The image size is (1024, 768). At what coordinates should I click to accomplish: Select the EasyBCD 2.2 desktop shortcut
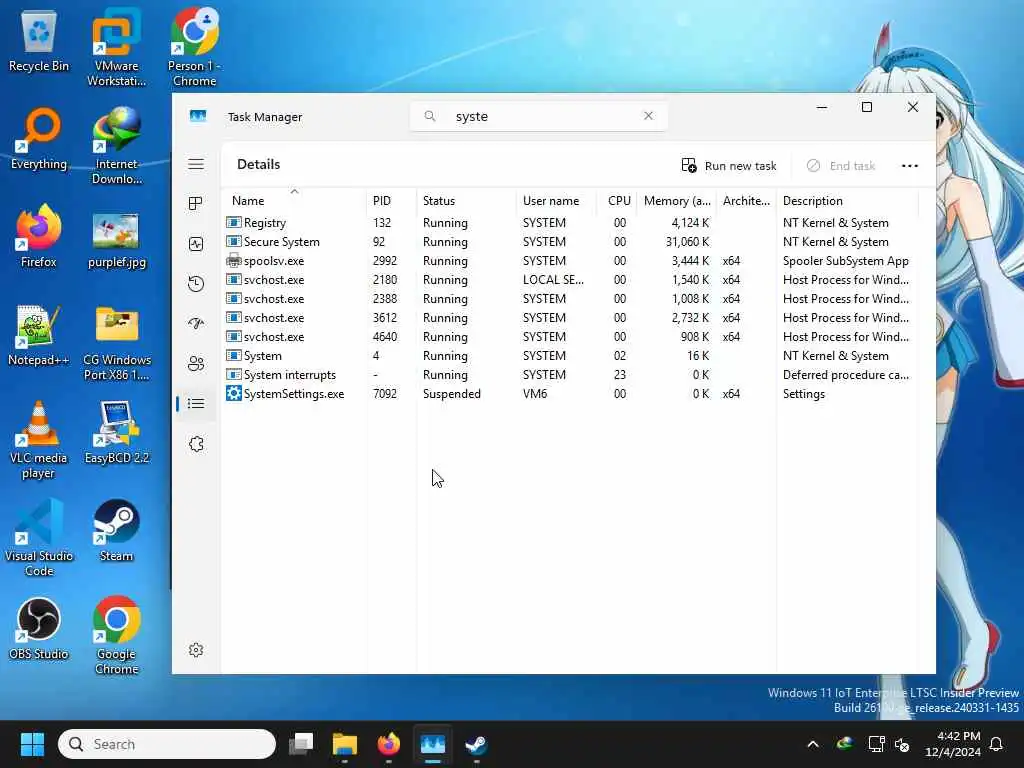116,434
